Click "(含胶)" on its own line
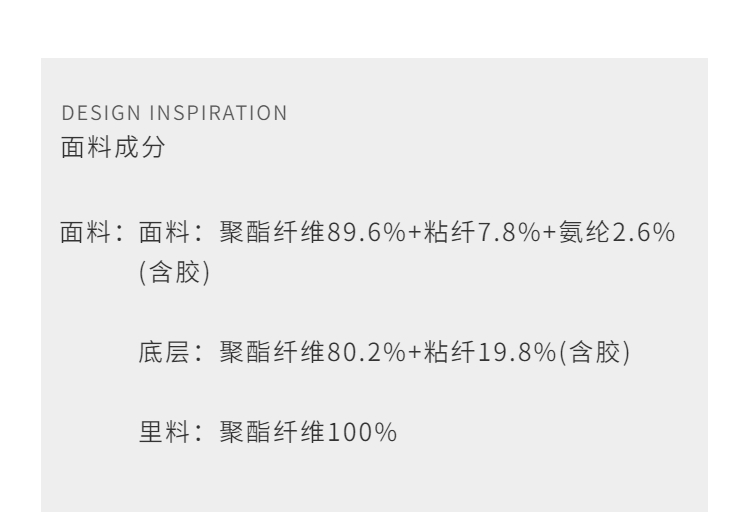This screenshot has width=750, height=512. click(x=172, y=271)
